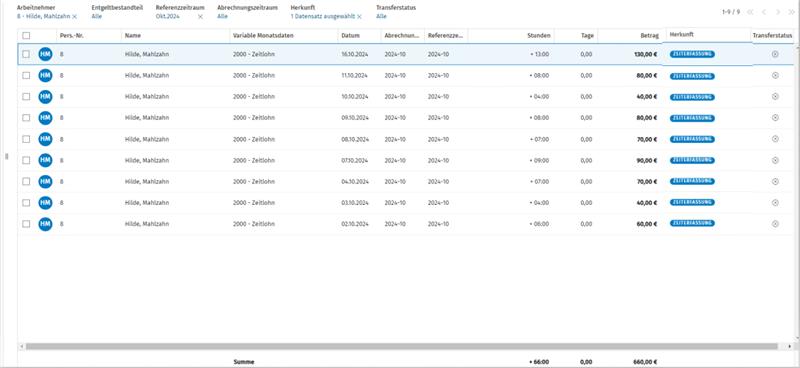This screenshot has height=368, width=800.
Task: Click the 130,00 € amount cell
Action: [x=645, y=54]
